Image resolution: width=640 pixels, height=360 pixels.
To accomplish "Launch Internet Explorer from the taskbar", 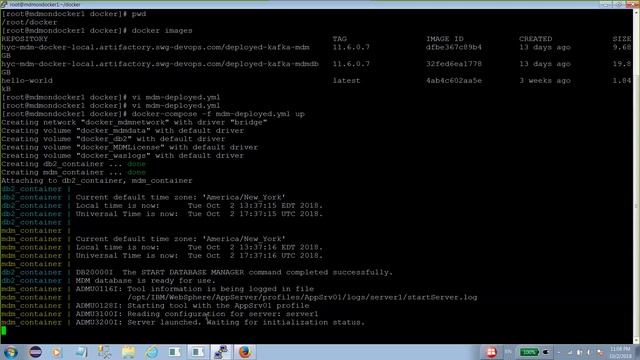I will [x=151, y=352].
